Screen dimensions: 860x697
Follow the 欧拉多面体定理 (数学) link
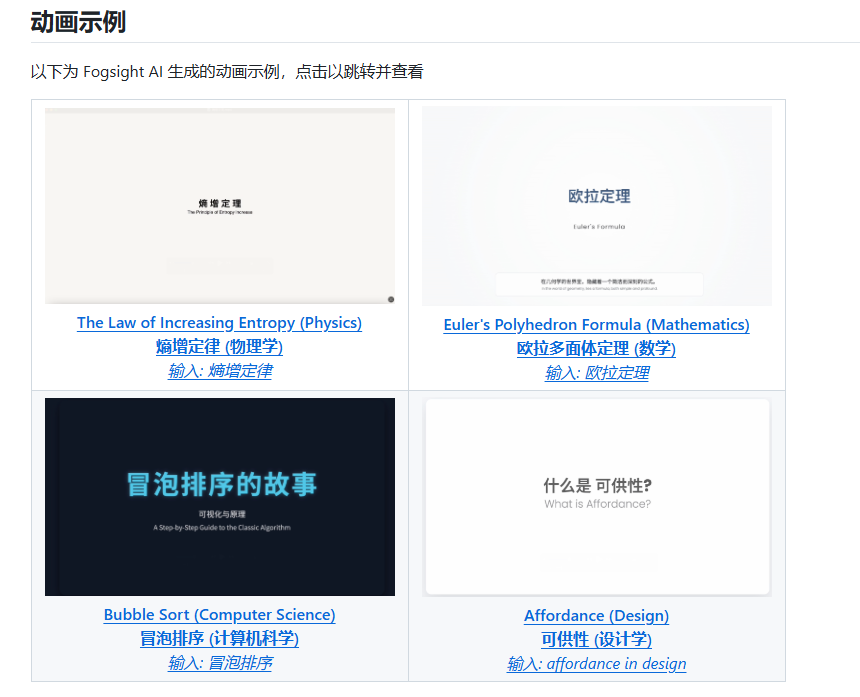pos(596,349)
